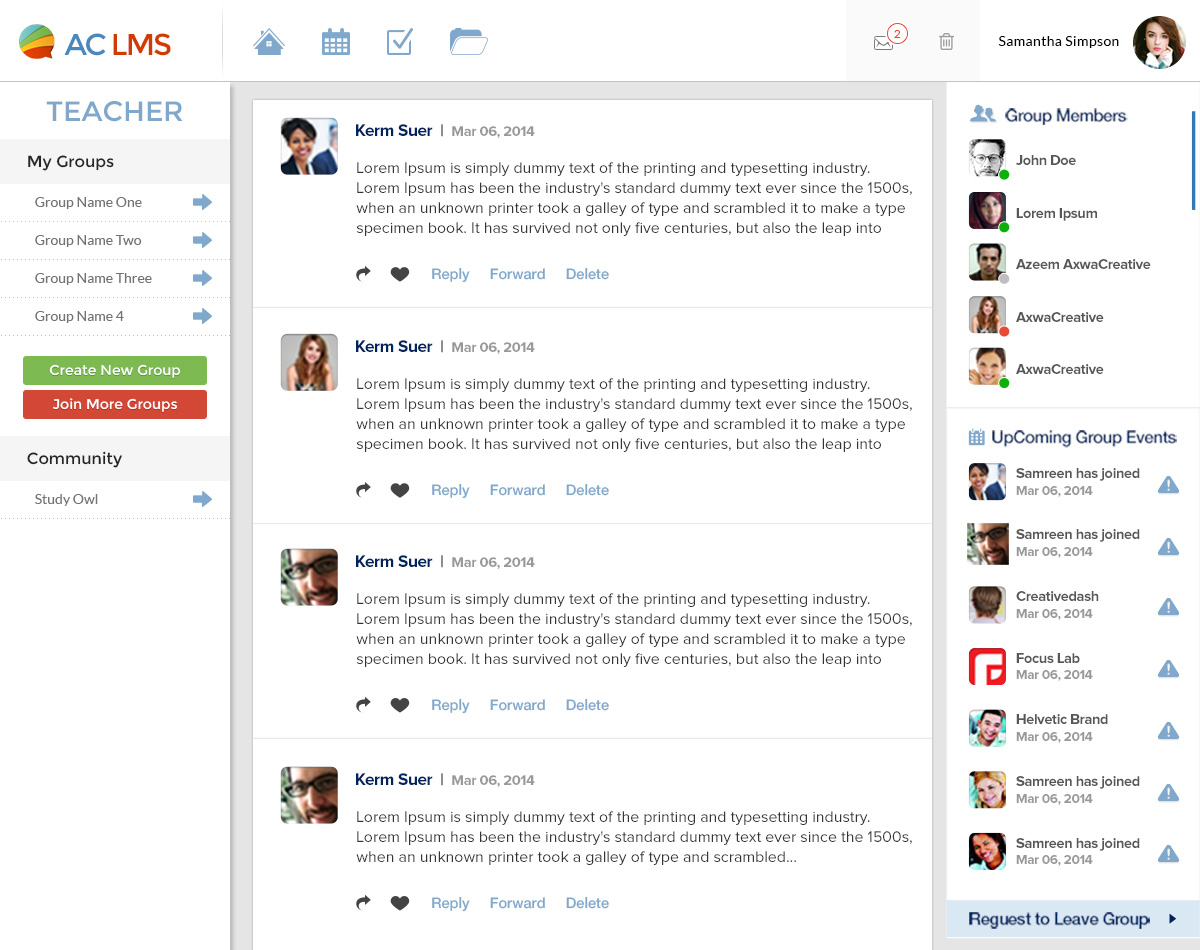Click the share arrow icon on the first post
The image size is (1200, 950).
tap(364, 274)
